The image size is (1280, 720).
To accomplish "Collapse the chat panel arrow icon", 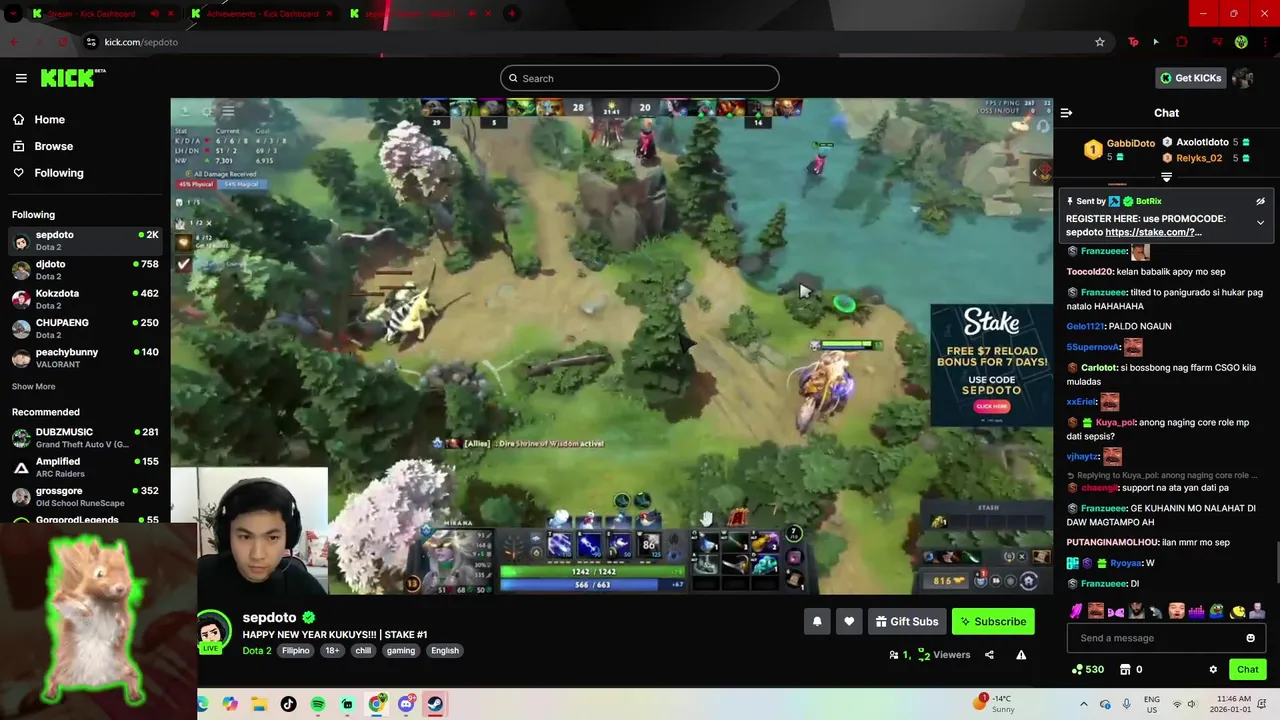I will 1066,113.
